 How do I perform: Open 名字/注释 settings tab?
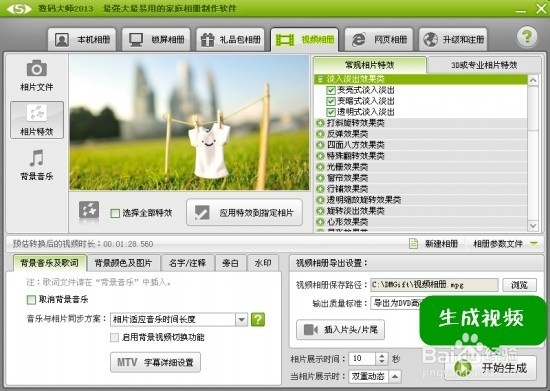point(187,263)
